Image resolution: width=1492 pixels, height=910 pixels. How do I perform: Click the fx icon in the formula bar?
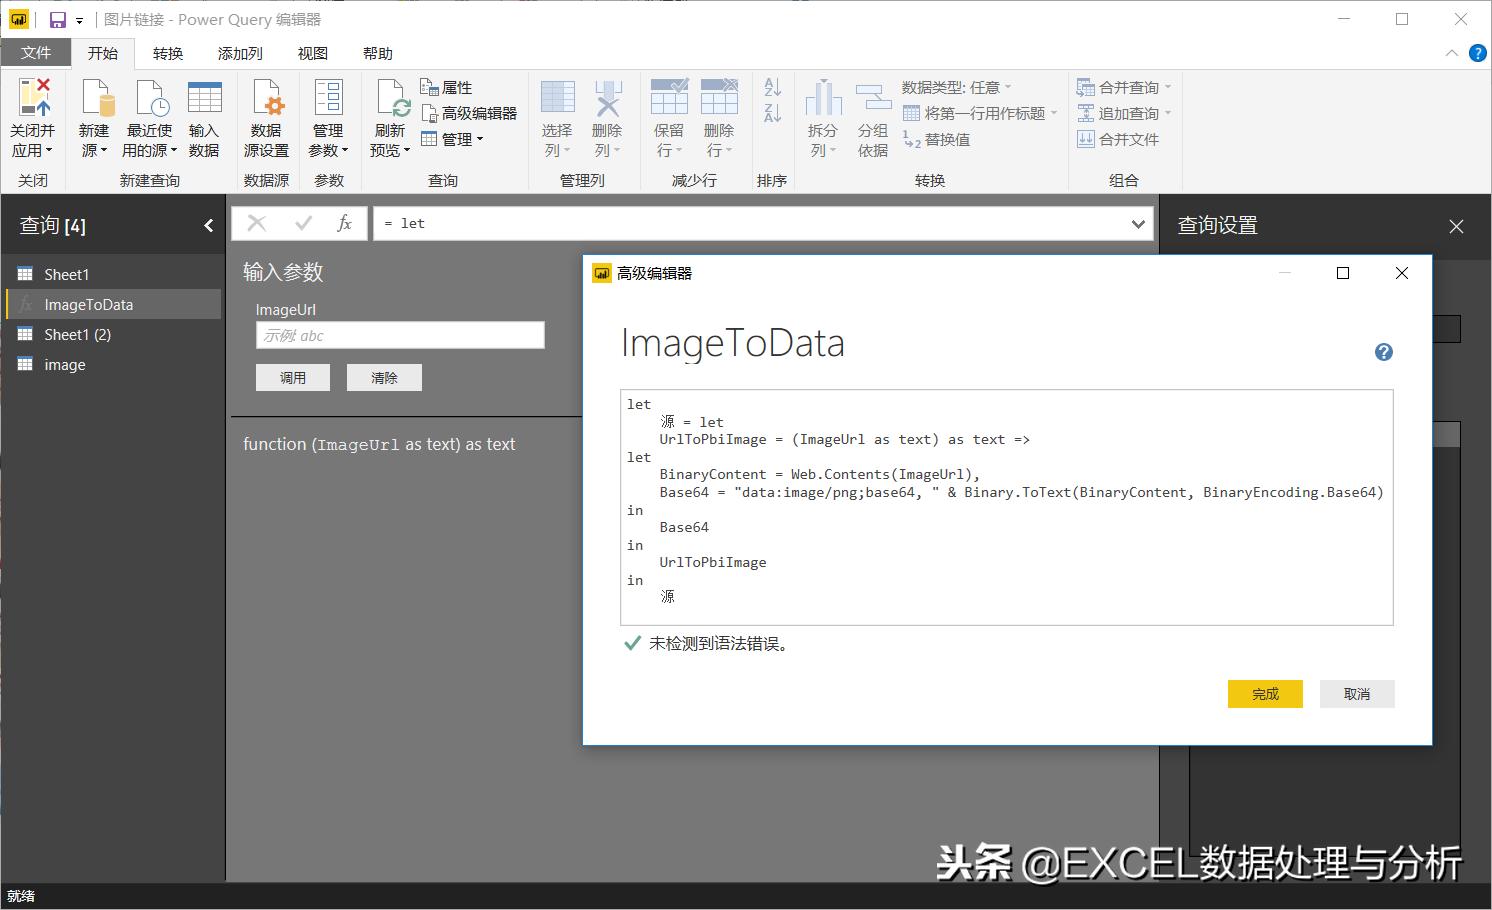coord(343,223)
